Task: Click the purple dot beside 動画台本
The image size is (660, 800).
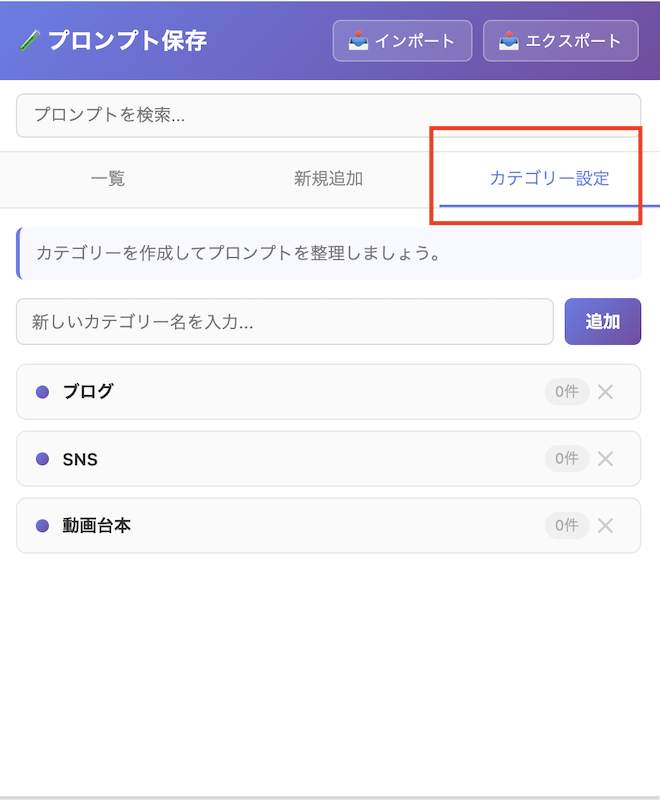Action: click(42, 526)
